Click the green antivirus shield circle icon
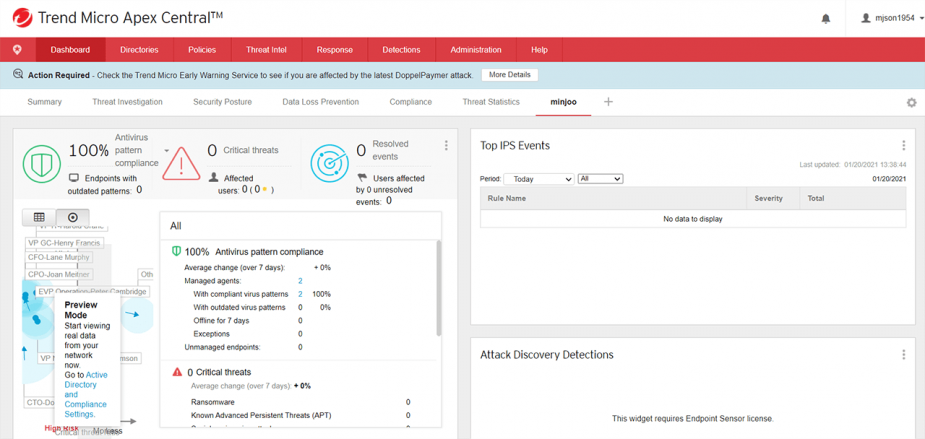Screen dimensions: 925x439 (42, 162)
